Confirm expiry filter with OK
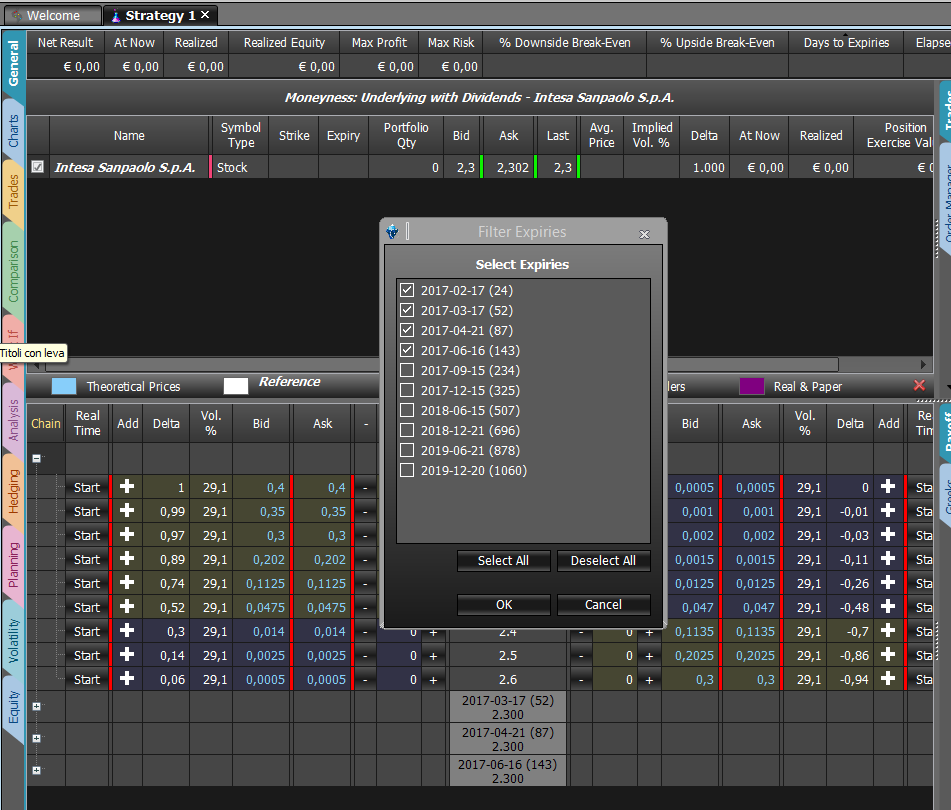Viewport: 951px width, 810px height. pyautogui.click(x=503, y=604)
